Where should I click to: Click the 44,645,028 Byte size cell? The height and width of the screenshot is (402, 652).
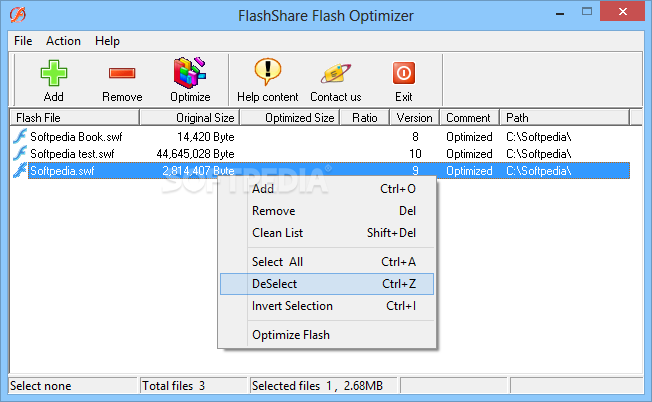click(195, 154)
